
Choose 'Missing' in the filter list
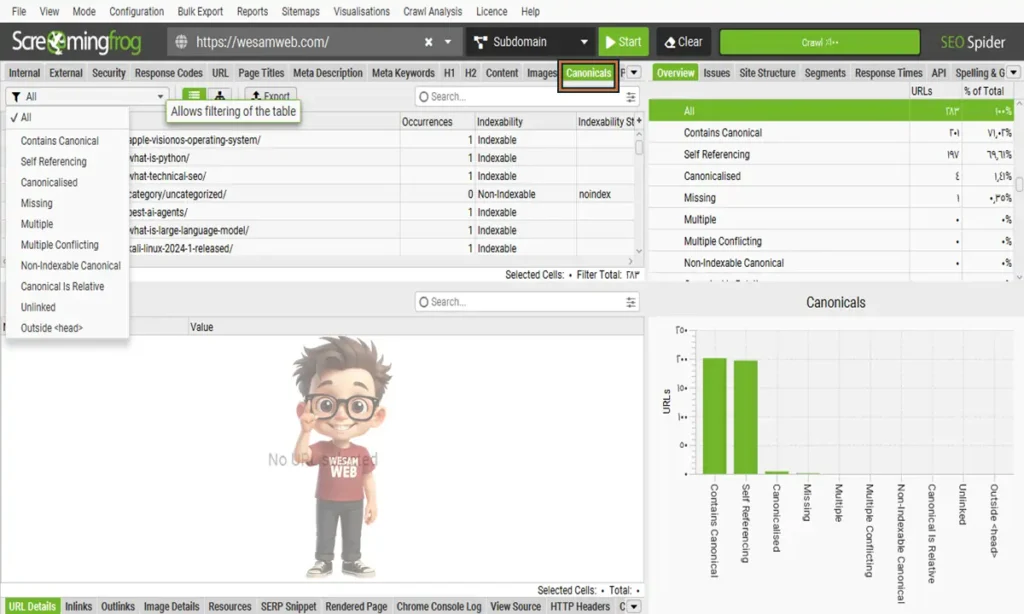36,203
